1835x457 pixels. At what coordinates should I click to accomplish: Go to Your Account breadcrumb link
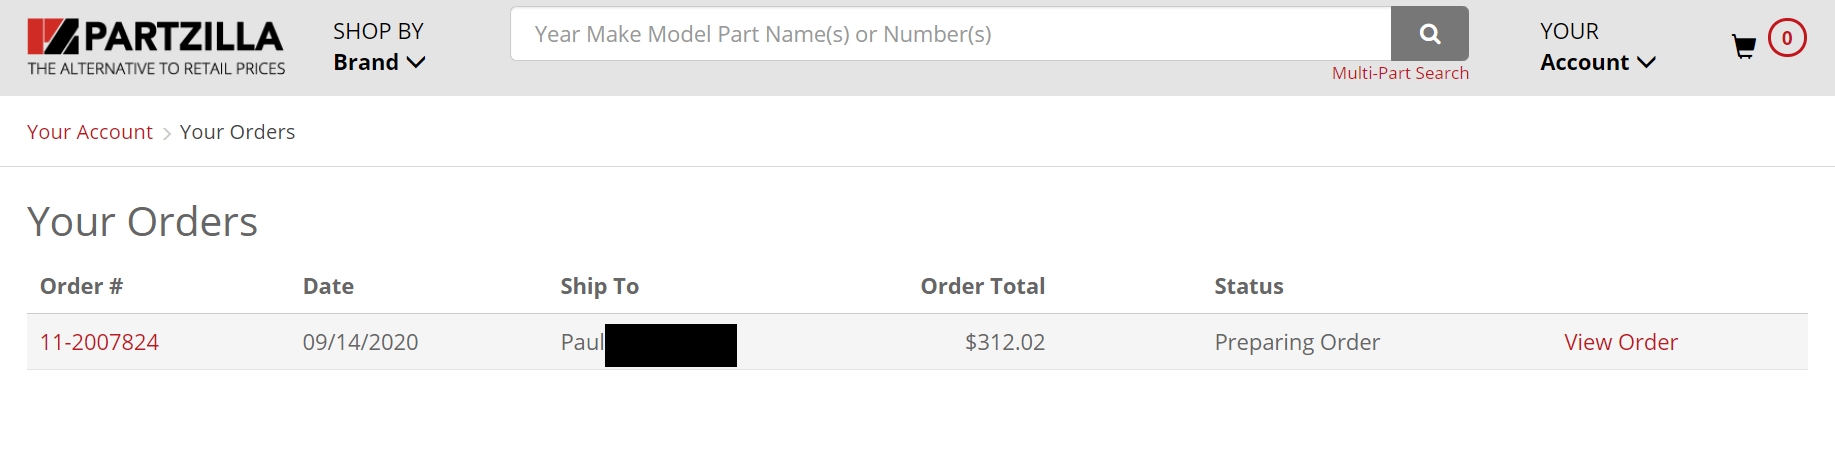90,132
